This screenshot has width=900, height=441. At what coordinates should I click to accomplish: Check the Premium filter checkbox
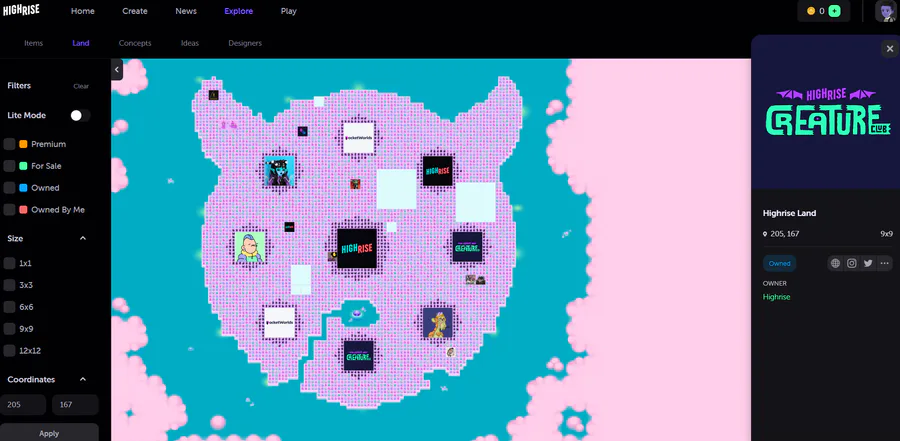(x=9, y=144)
